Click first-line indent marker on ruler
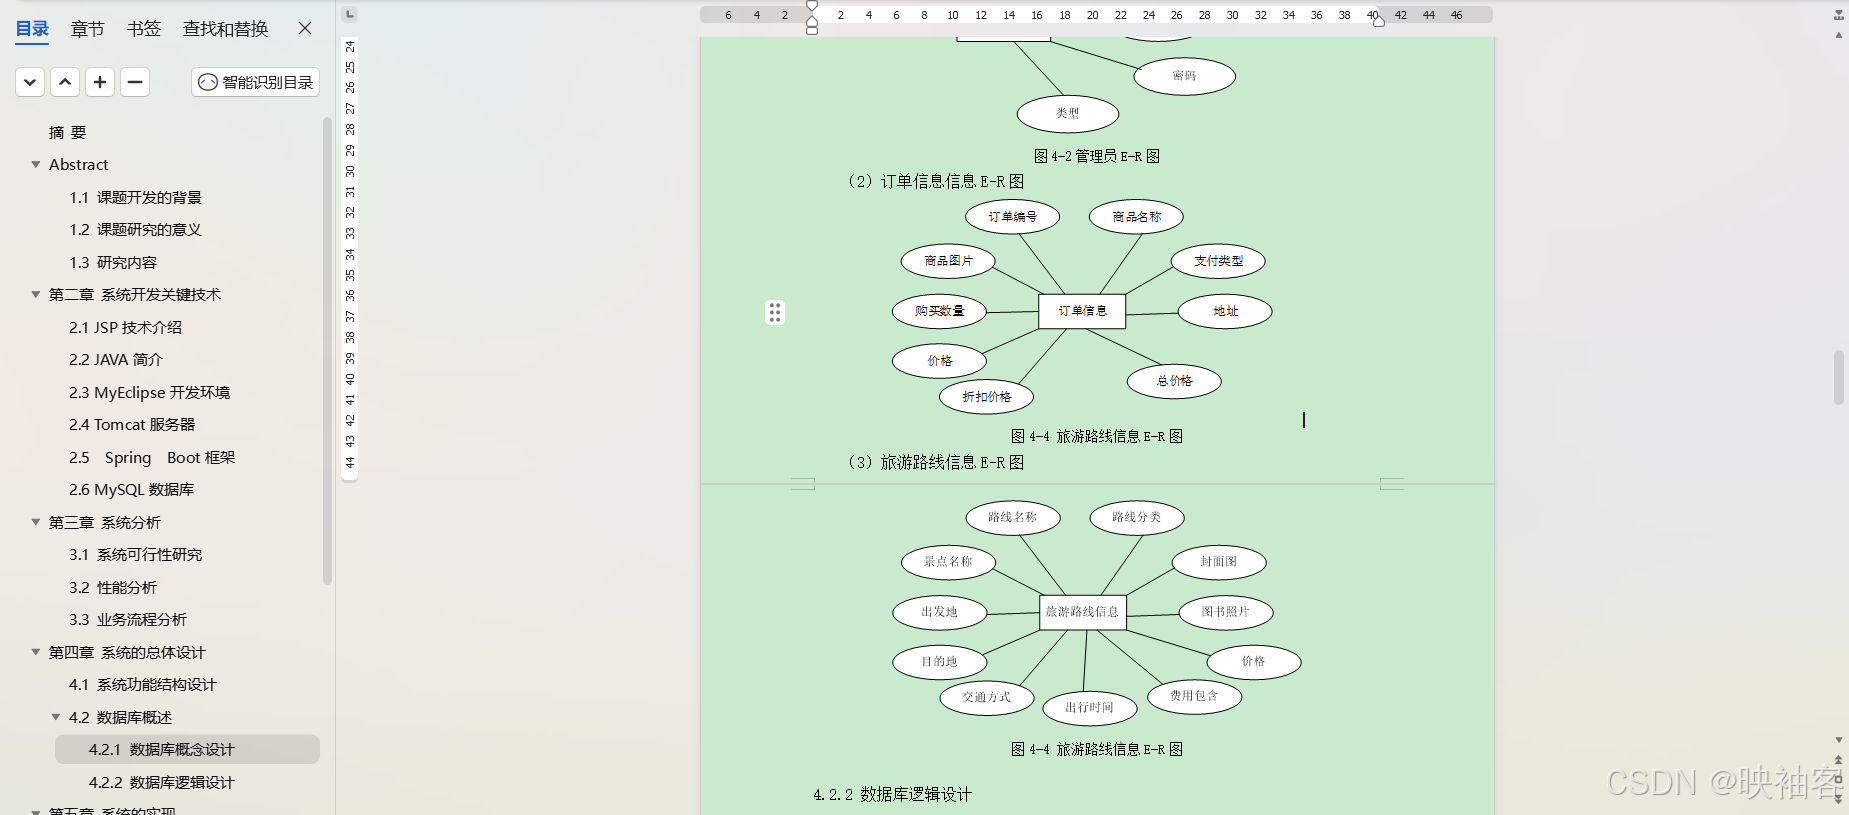Screen dimensions: 1849x815 [x=812, y=6]
